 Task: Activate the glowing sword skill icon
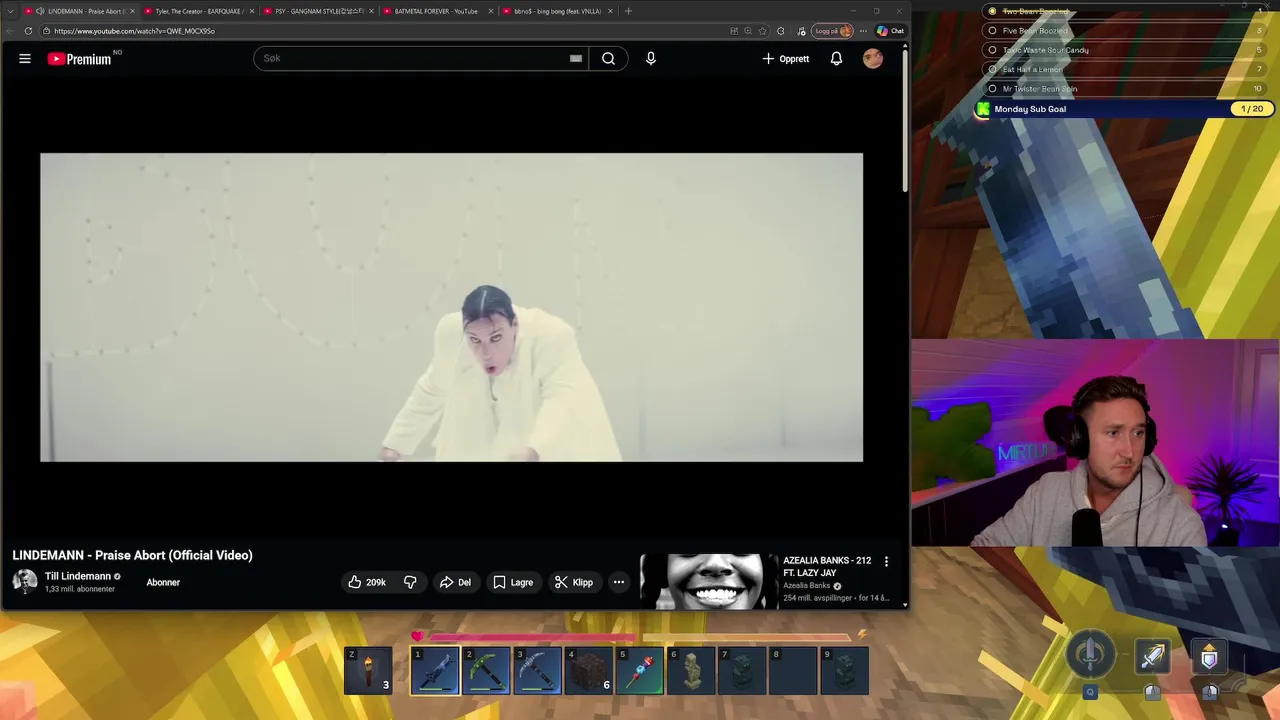(1153, 657)
